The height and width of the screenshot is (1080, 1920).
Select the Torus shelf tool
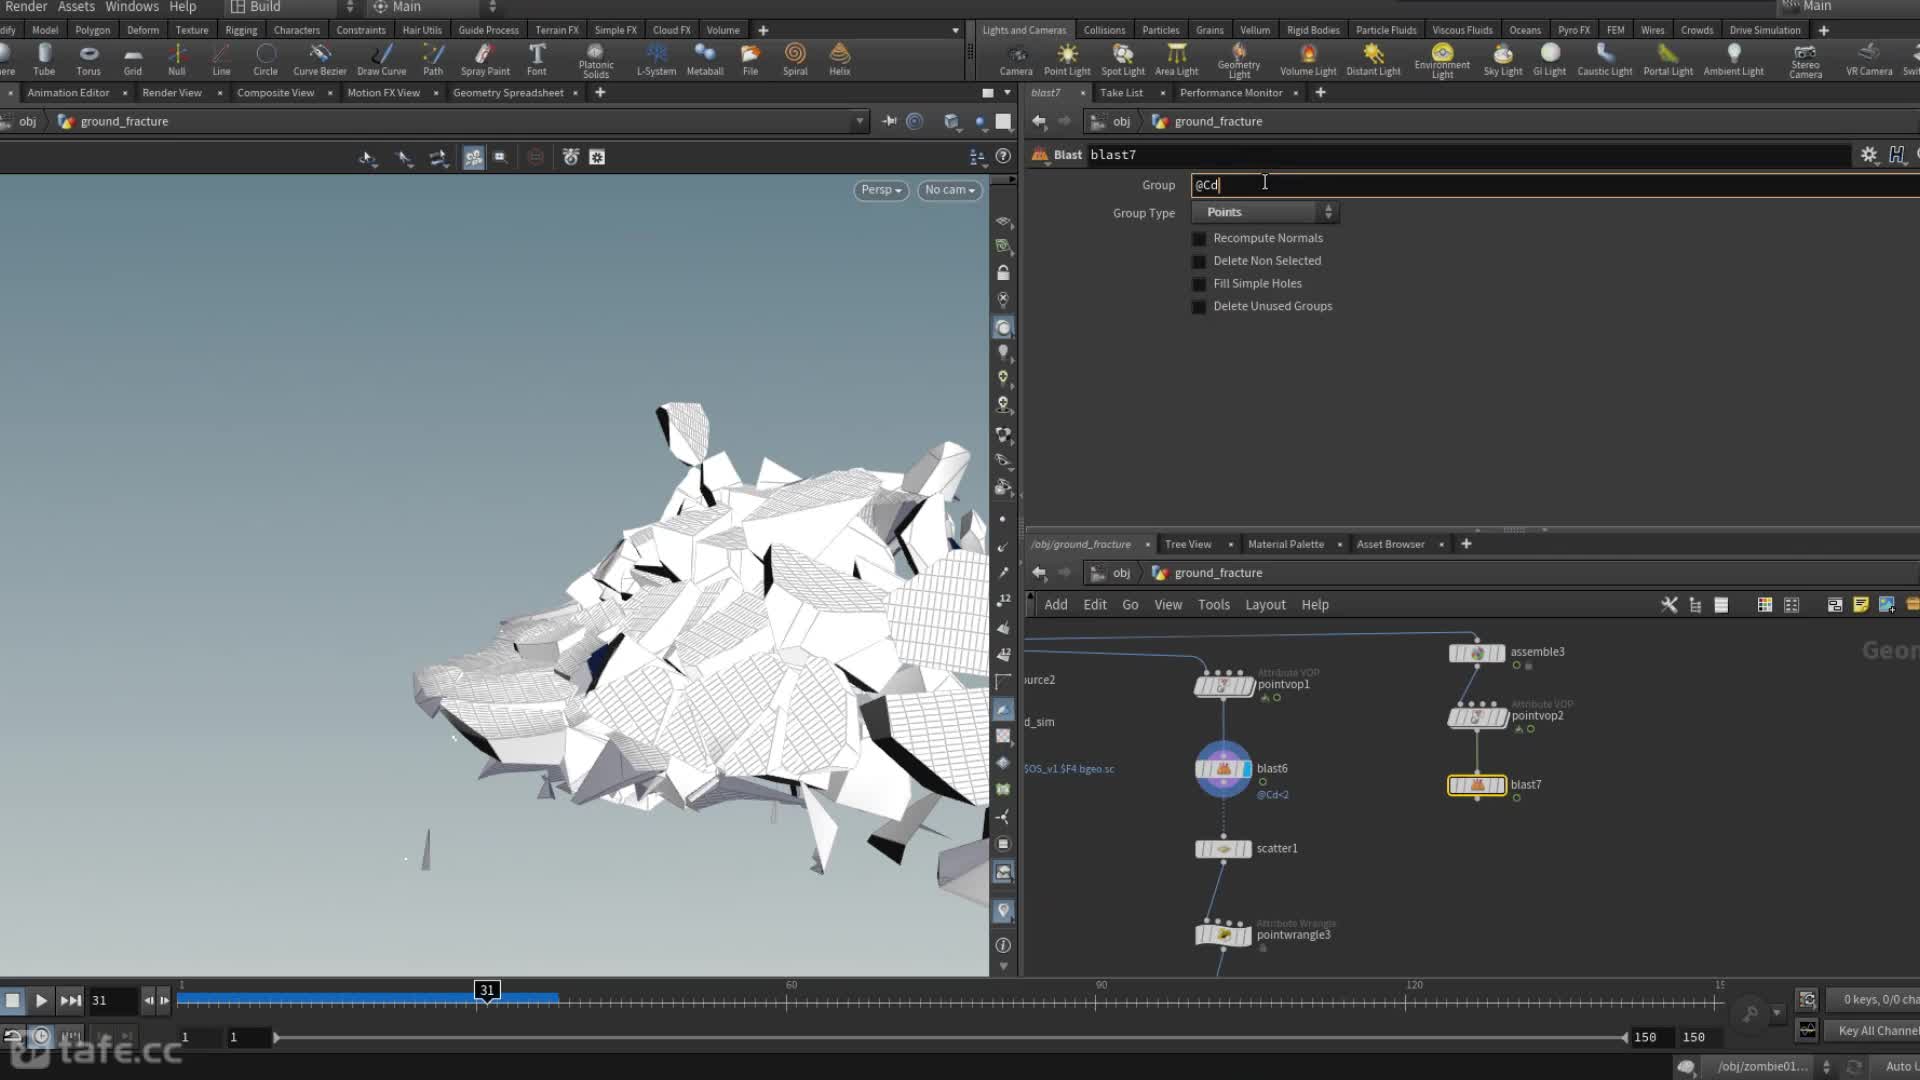click(x=88, y=59)
